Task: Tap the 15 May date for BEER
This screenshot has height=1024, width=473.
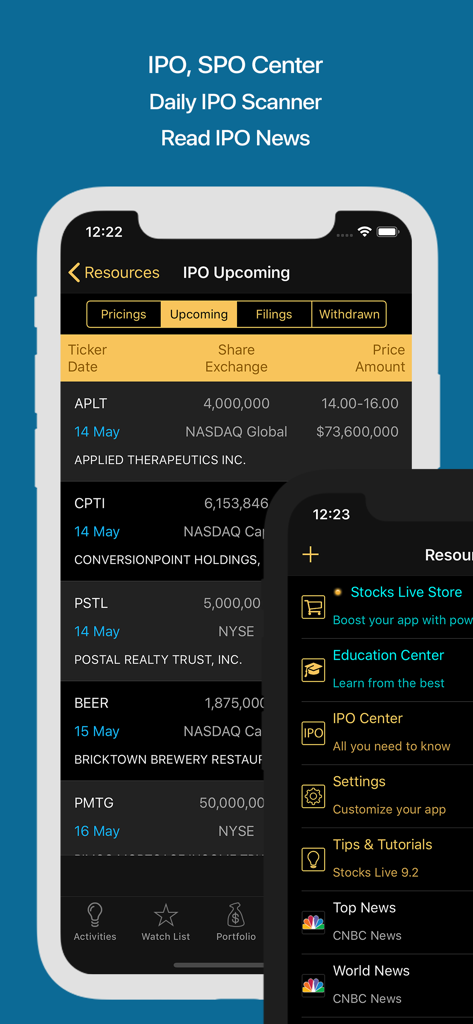Action: tap(97, 731)
